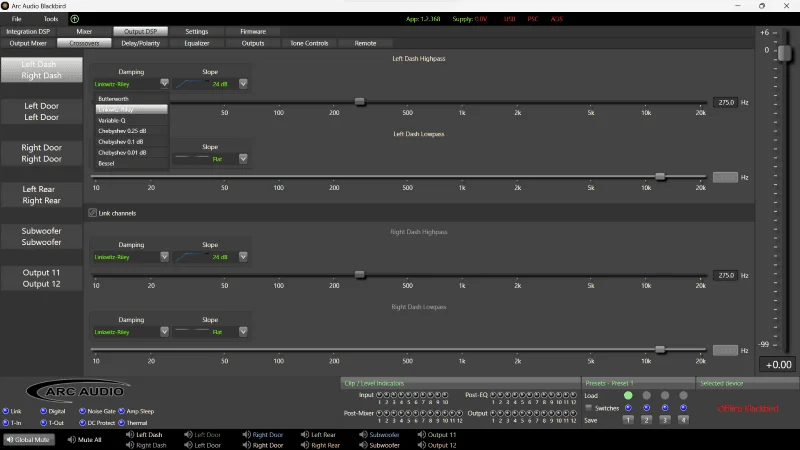Click the +0.00 master gain value box
The width and height of the screenshot is (800, 450).
[x=779, y=365]
